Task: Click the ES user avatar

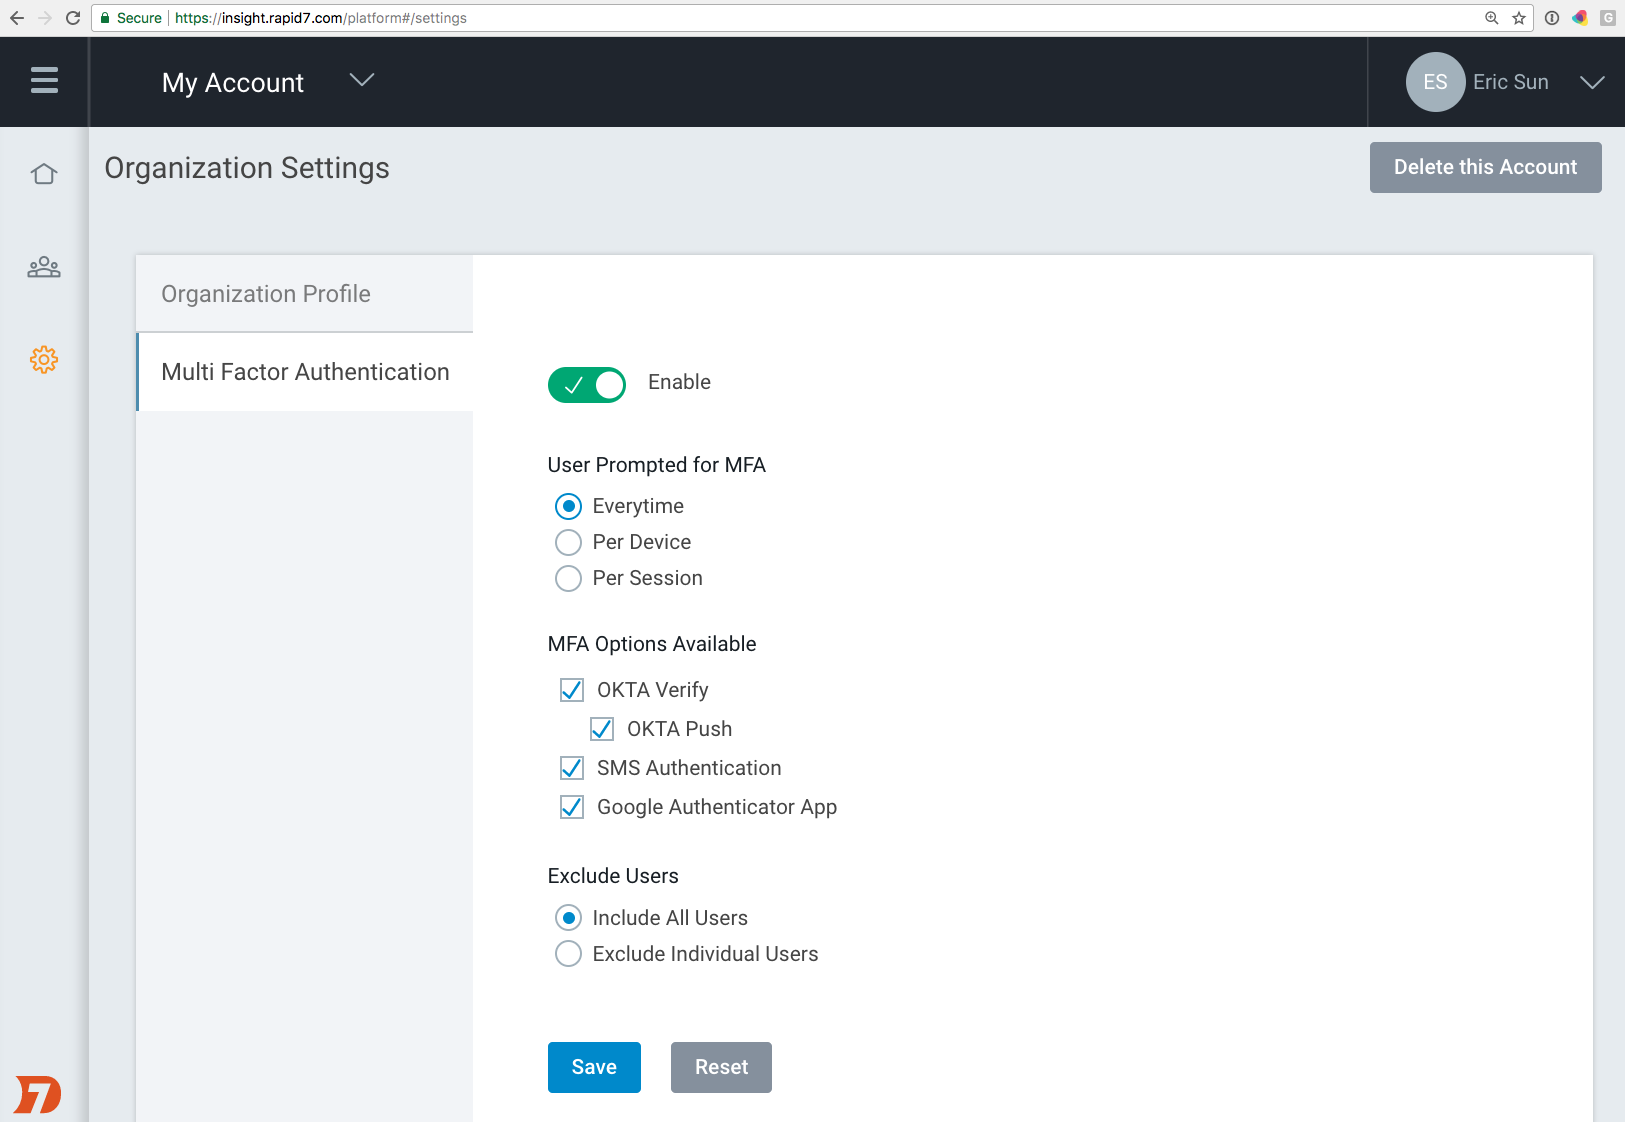Action: tap(1435, 82)
